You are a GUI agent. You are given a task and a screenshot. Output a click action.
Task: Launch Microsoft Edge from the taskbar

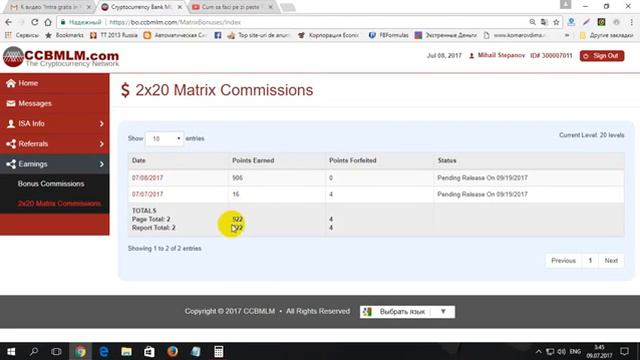[104, 351]
